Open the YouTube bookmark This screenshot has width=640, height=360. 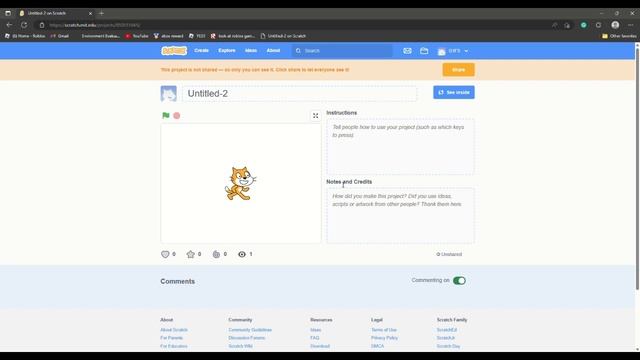137,36
